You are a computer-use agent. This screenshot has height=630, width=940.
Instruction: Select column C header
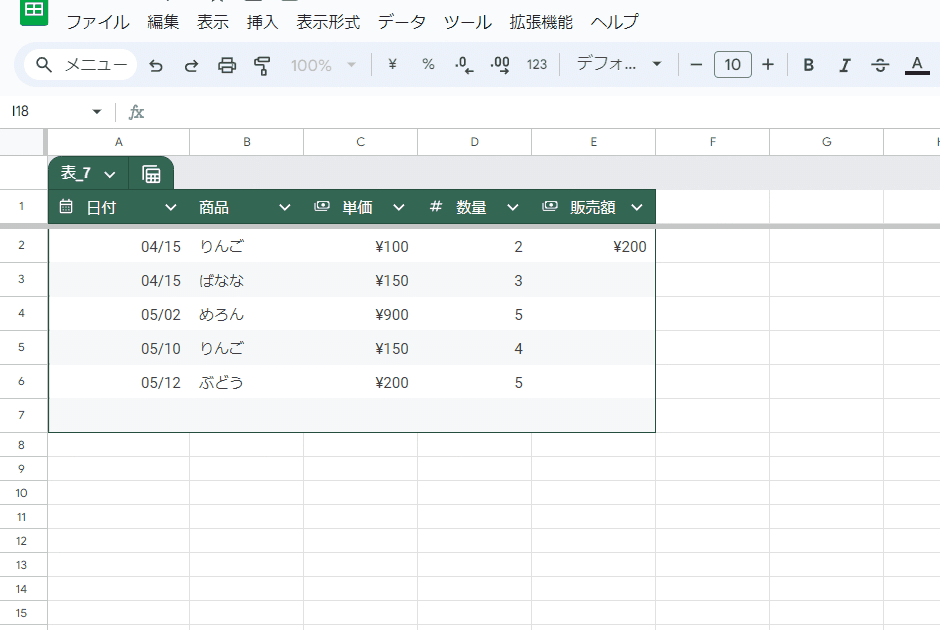pos(360,142)
